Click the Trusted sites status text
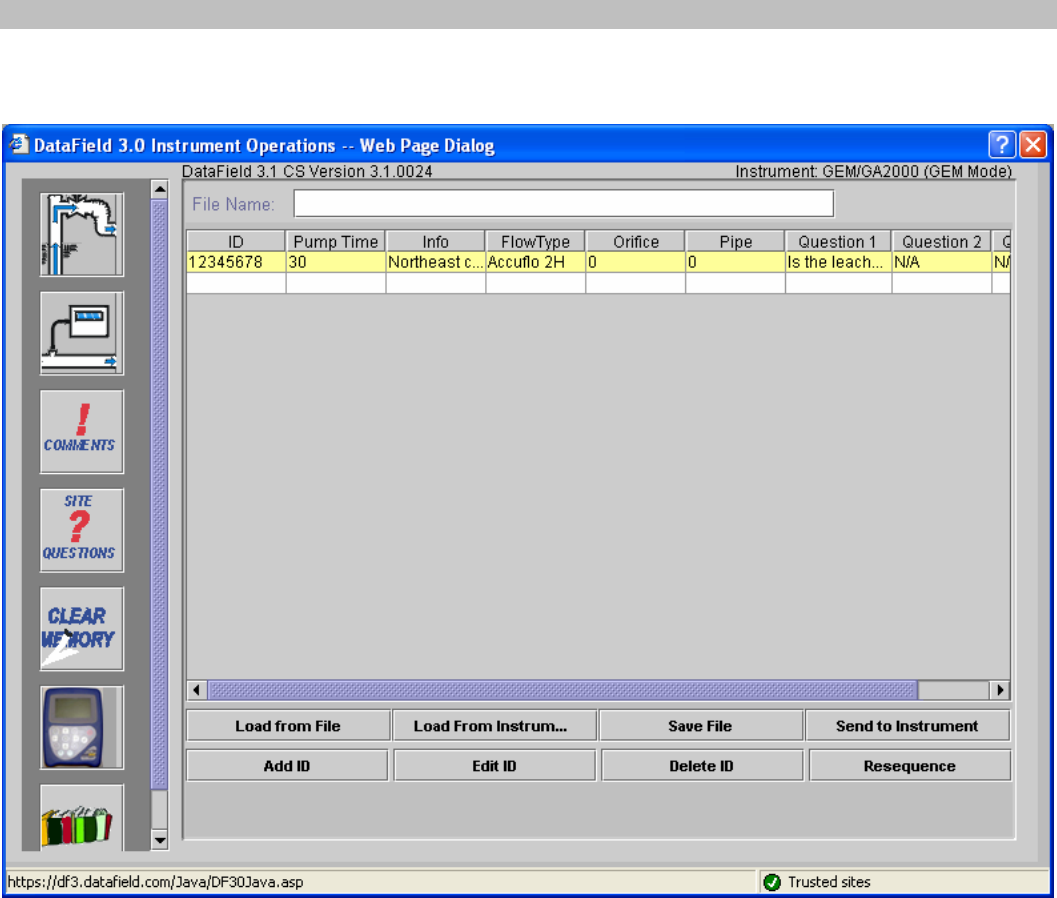The image size is (1057, 898). [829, 882]
